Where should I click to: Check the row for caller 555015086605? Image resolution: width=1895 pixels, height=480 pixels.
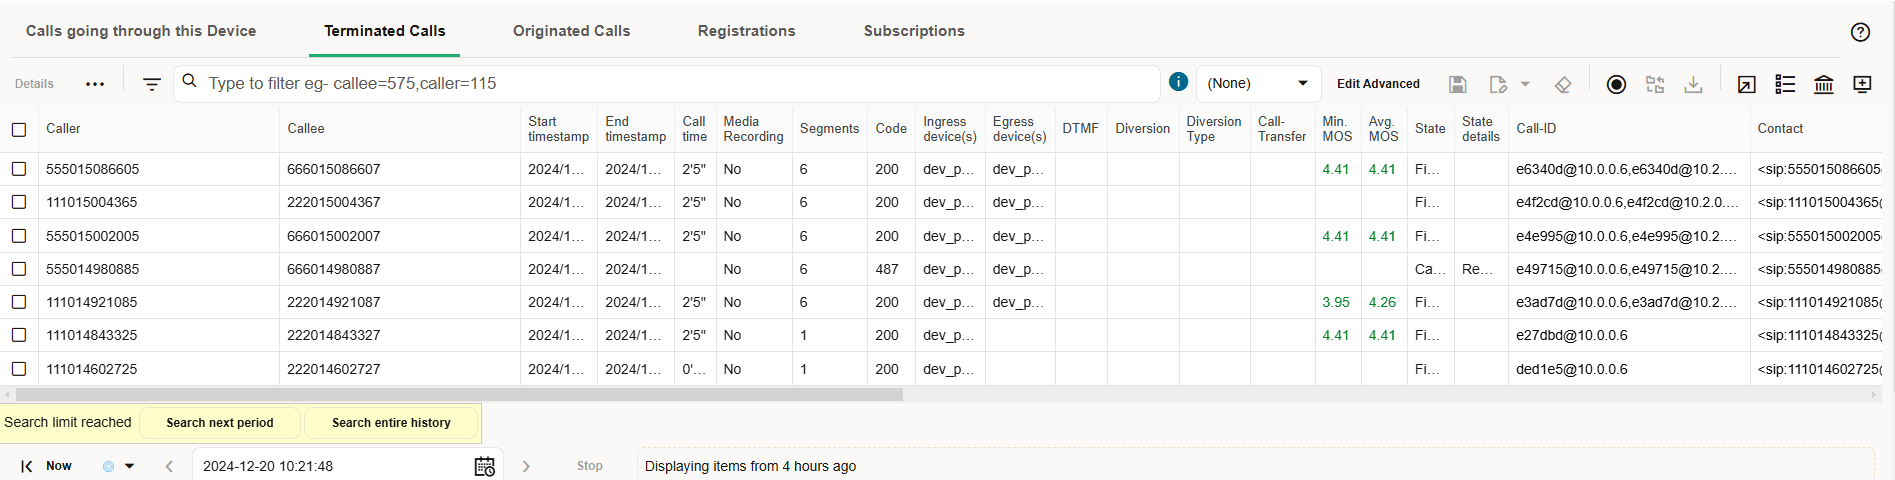pos(19,169)
